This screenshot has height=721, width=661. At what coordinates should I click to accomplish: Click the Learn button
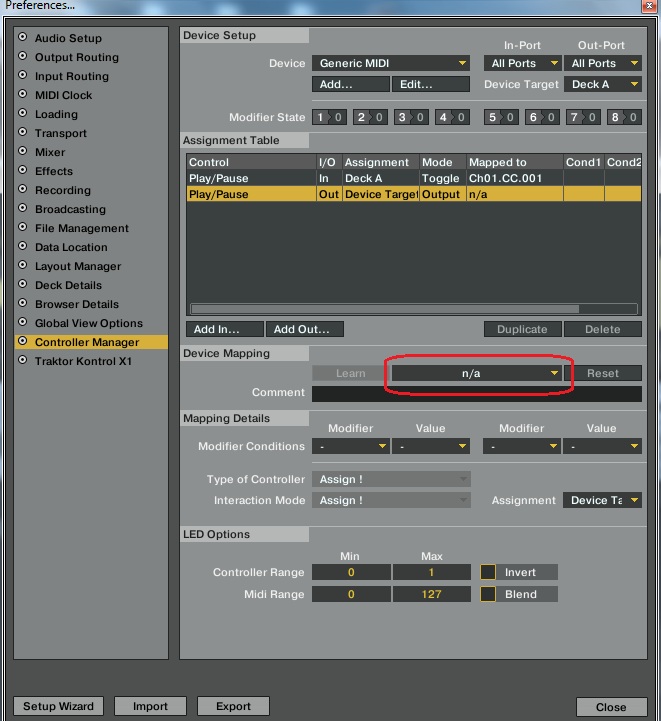pos(350,373)
